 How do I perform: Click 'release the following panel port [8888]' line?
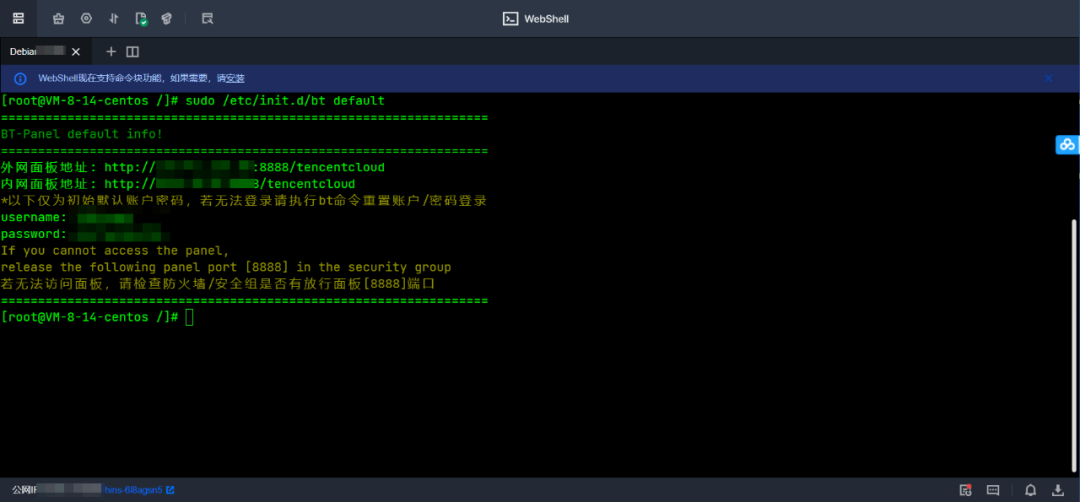[x=226, y=267]
